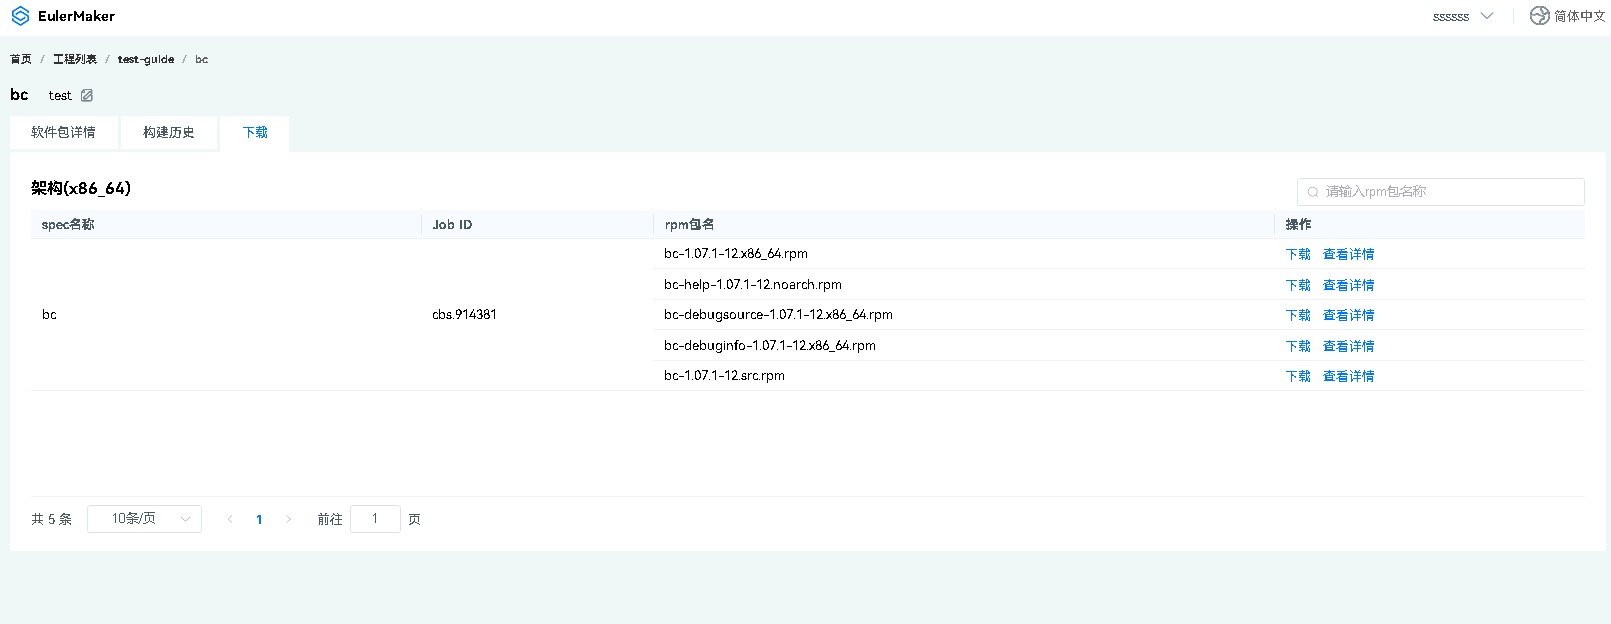The height and width of the screenshot is (624, 1611).
Task: Select the 下载 tab
Action: [x=255, y=132]
